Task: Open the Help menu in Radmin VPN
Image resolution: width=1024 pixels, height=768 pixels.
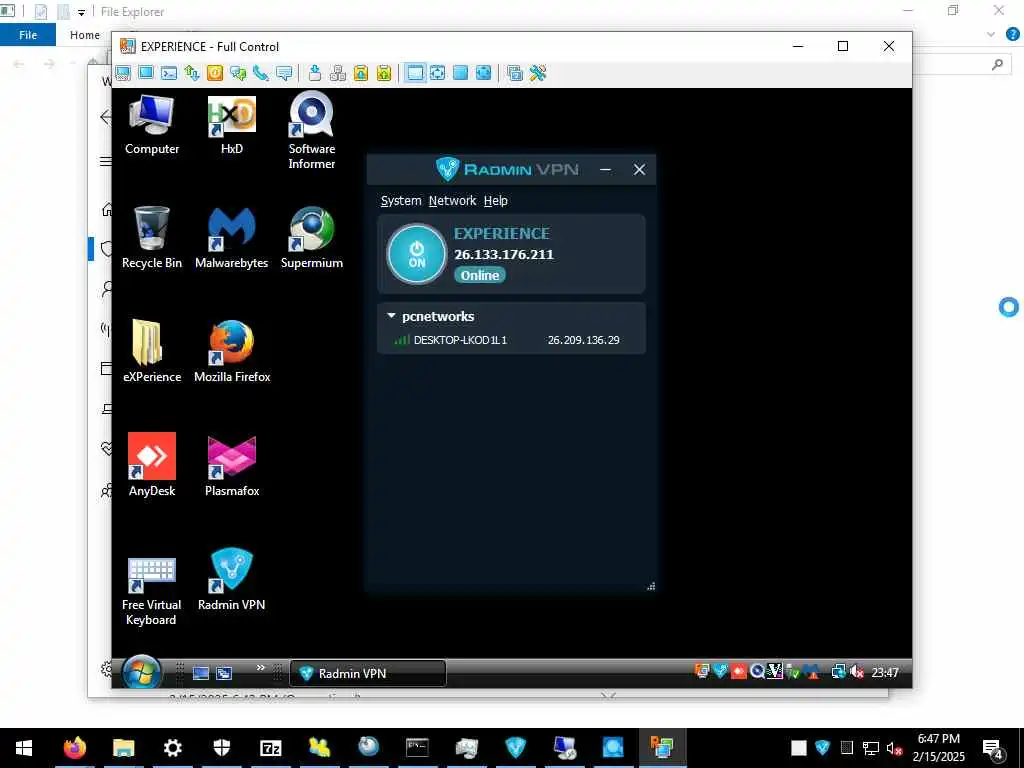Action: tap(496, 200)
